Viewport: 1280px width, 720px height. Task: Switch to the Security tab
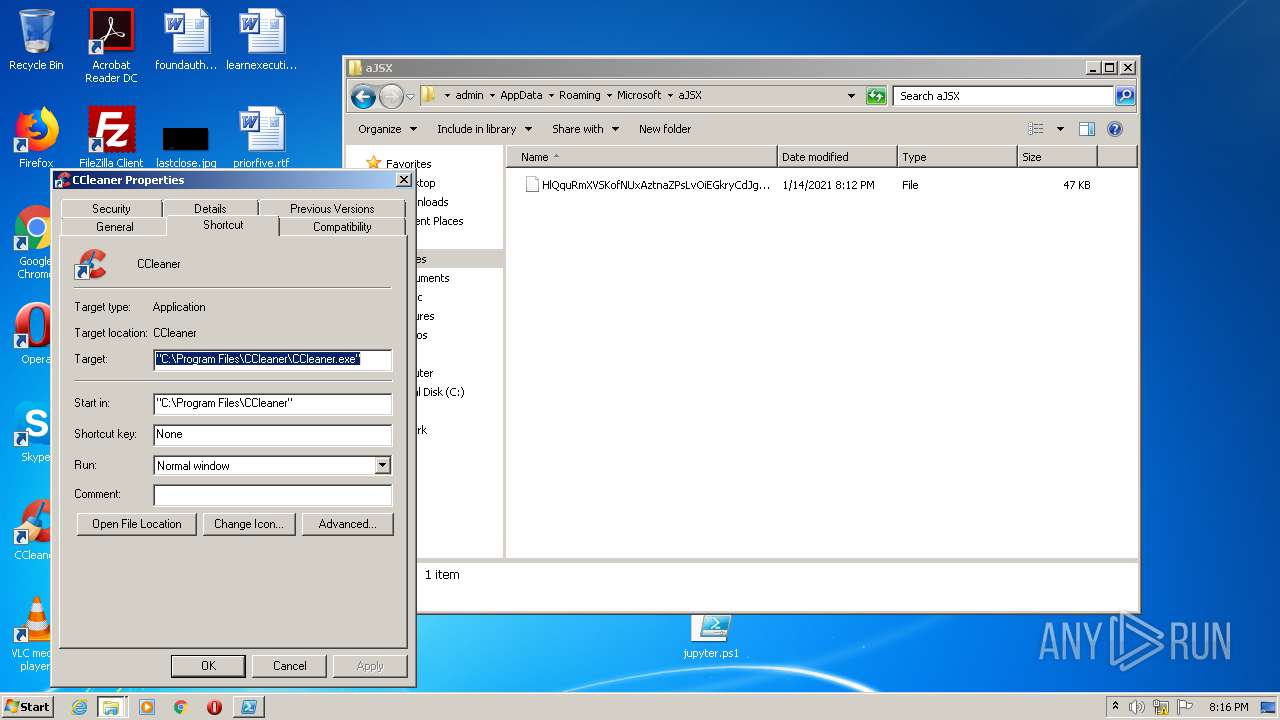pos(111,208)
